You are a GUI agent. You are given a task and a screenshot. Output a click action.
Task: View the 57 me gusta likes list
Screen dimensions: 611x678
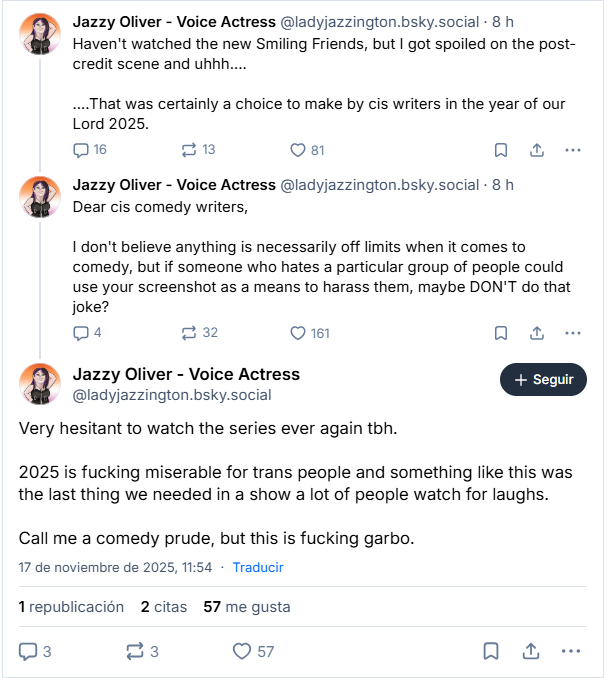(246, 606)
